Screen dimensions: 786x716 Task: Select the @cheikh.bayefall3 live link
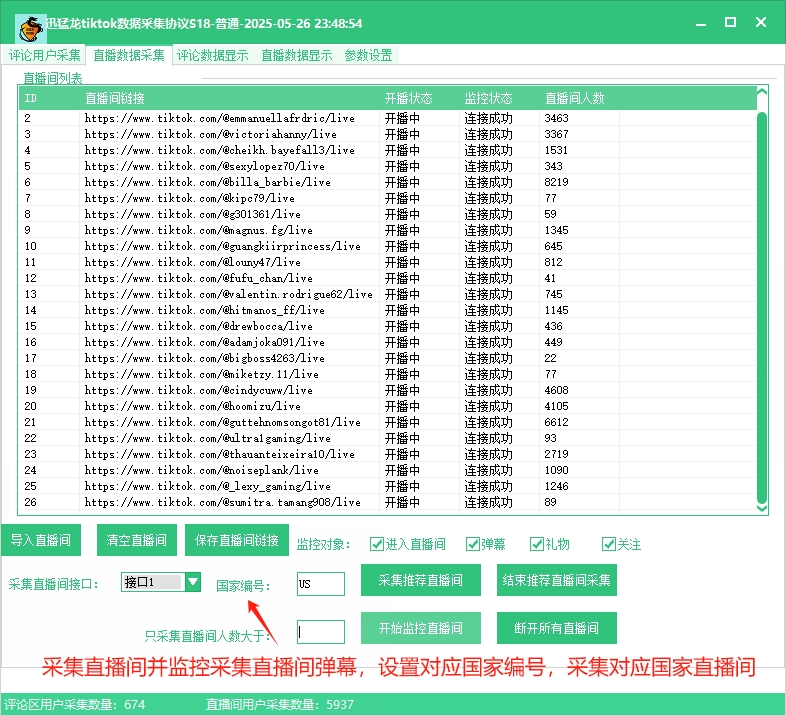click(220, 150)
